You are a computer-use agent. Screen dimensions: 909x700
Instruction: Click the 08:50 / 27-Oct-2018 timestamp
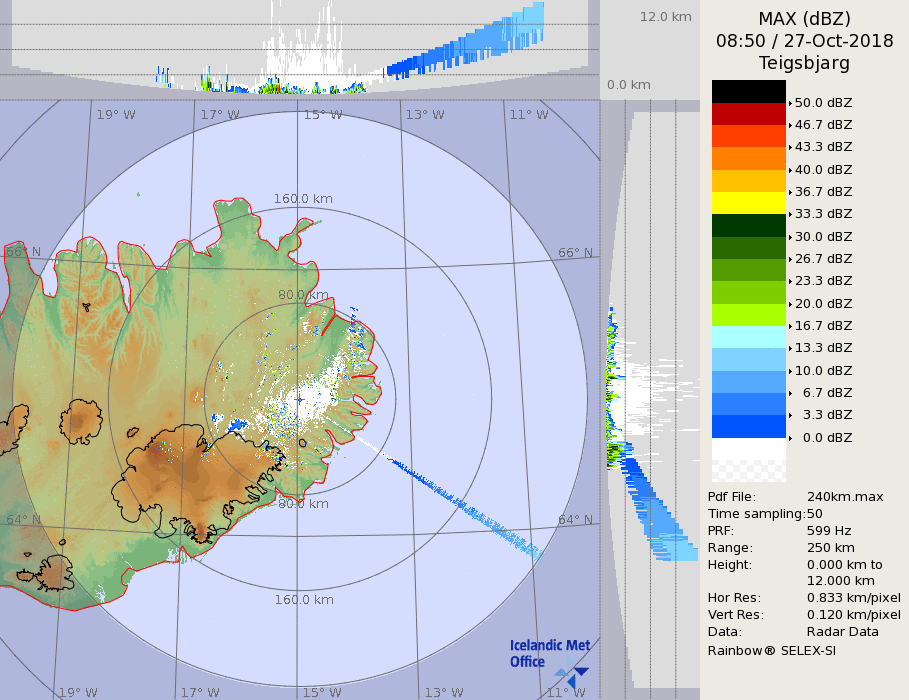(x=804, y=41)
